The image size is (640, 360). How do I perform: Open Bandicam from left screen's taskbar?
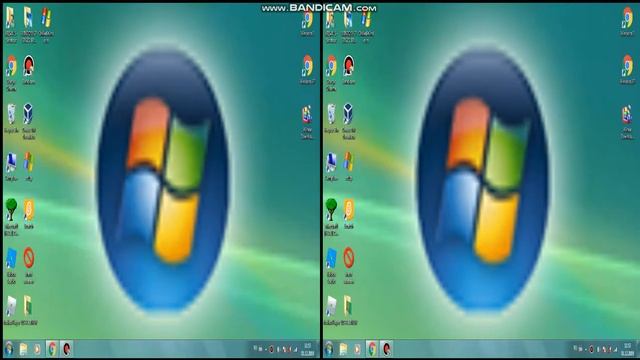point(67,349)
